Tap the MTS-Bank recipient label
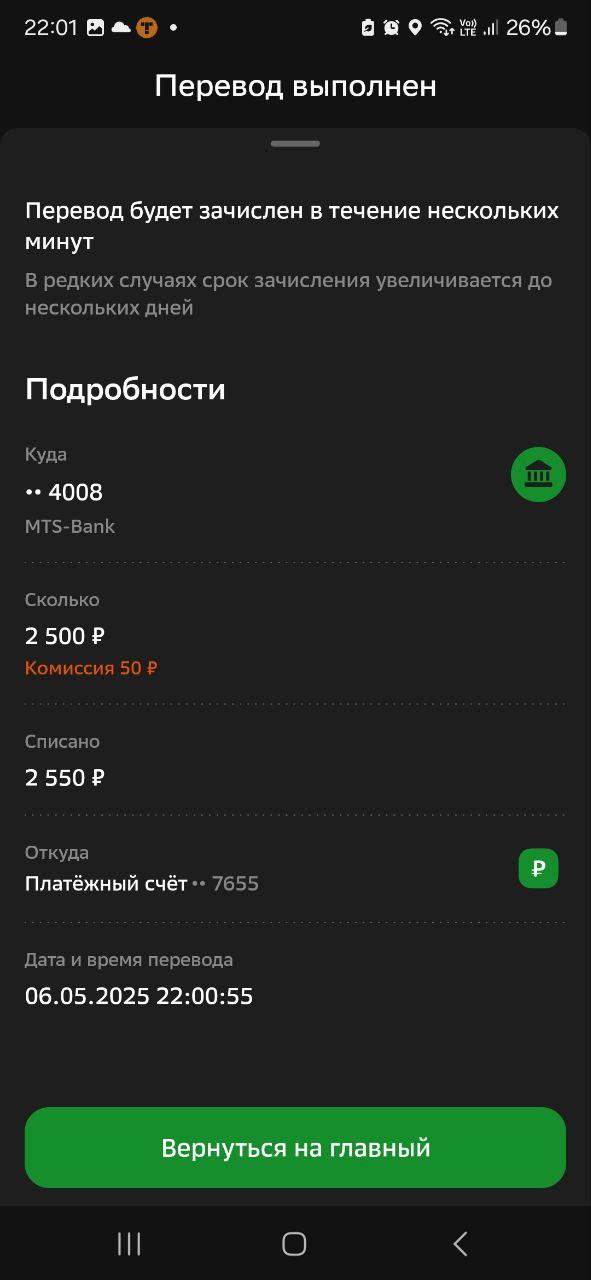Screen dimensions: 591x1280 [70, 526]
